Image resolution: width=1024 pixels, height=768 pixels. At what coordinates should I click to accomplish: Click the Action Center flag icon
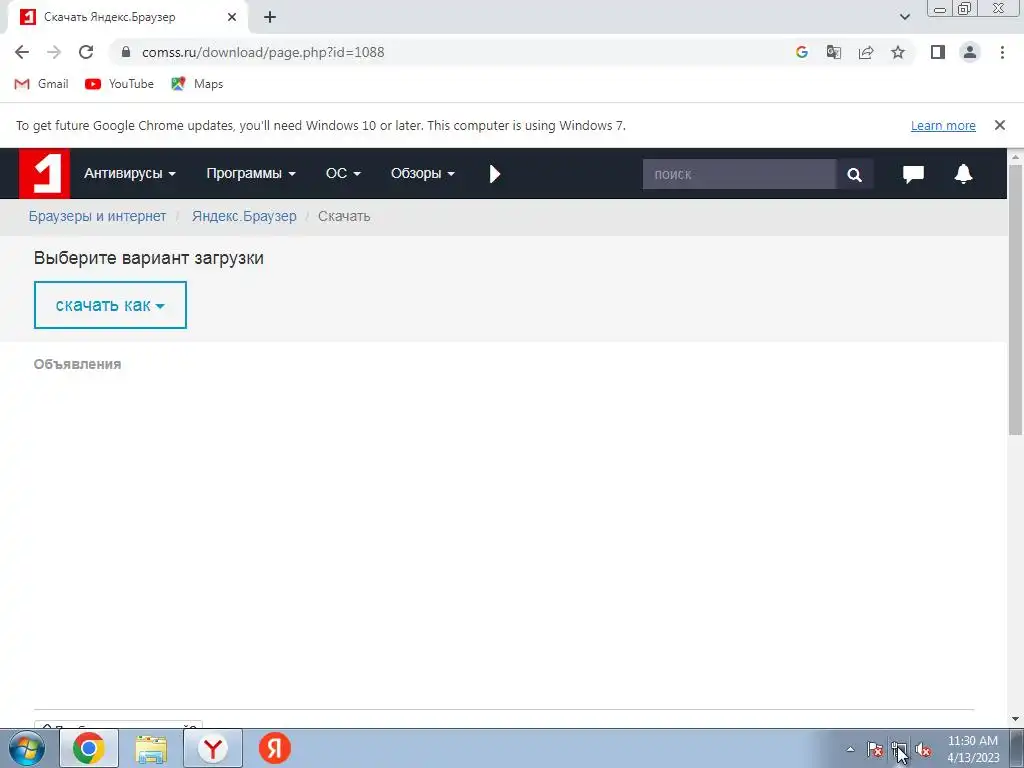point(875,750)
